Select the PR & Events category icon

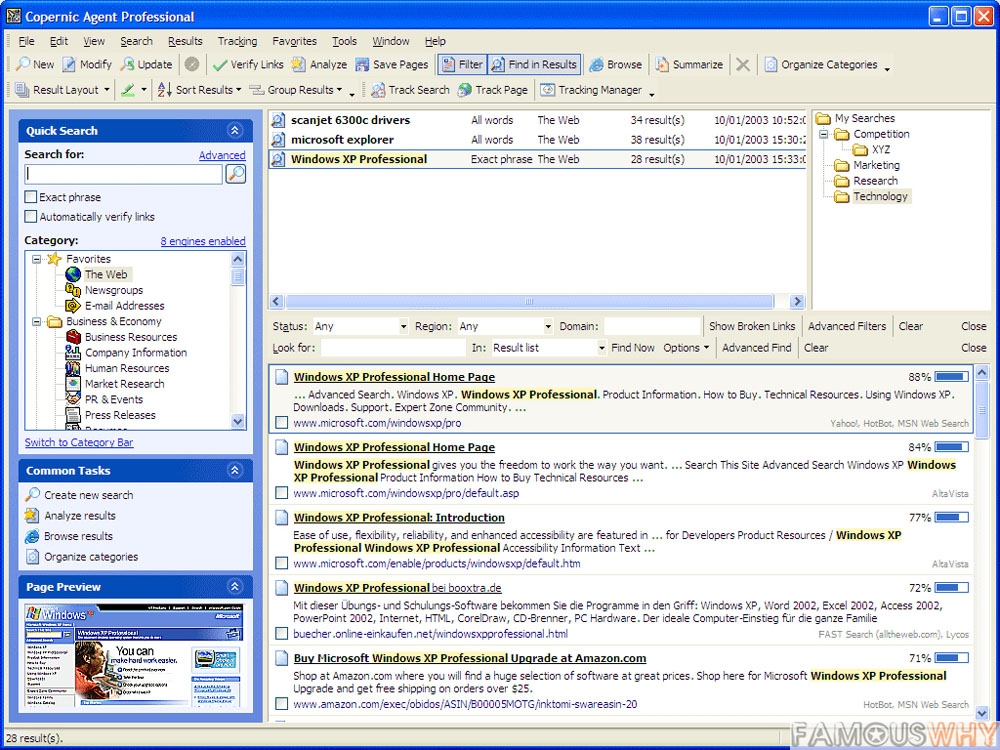[73, 399]
